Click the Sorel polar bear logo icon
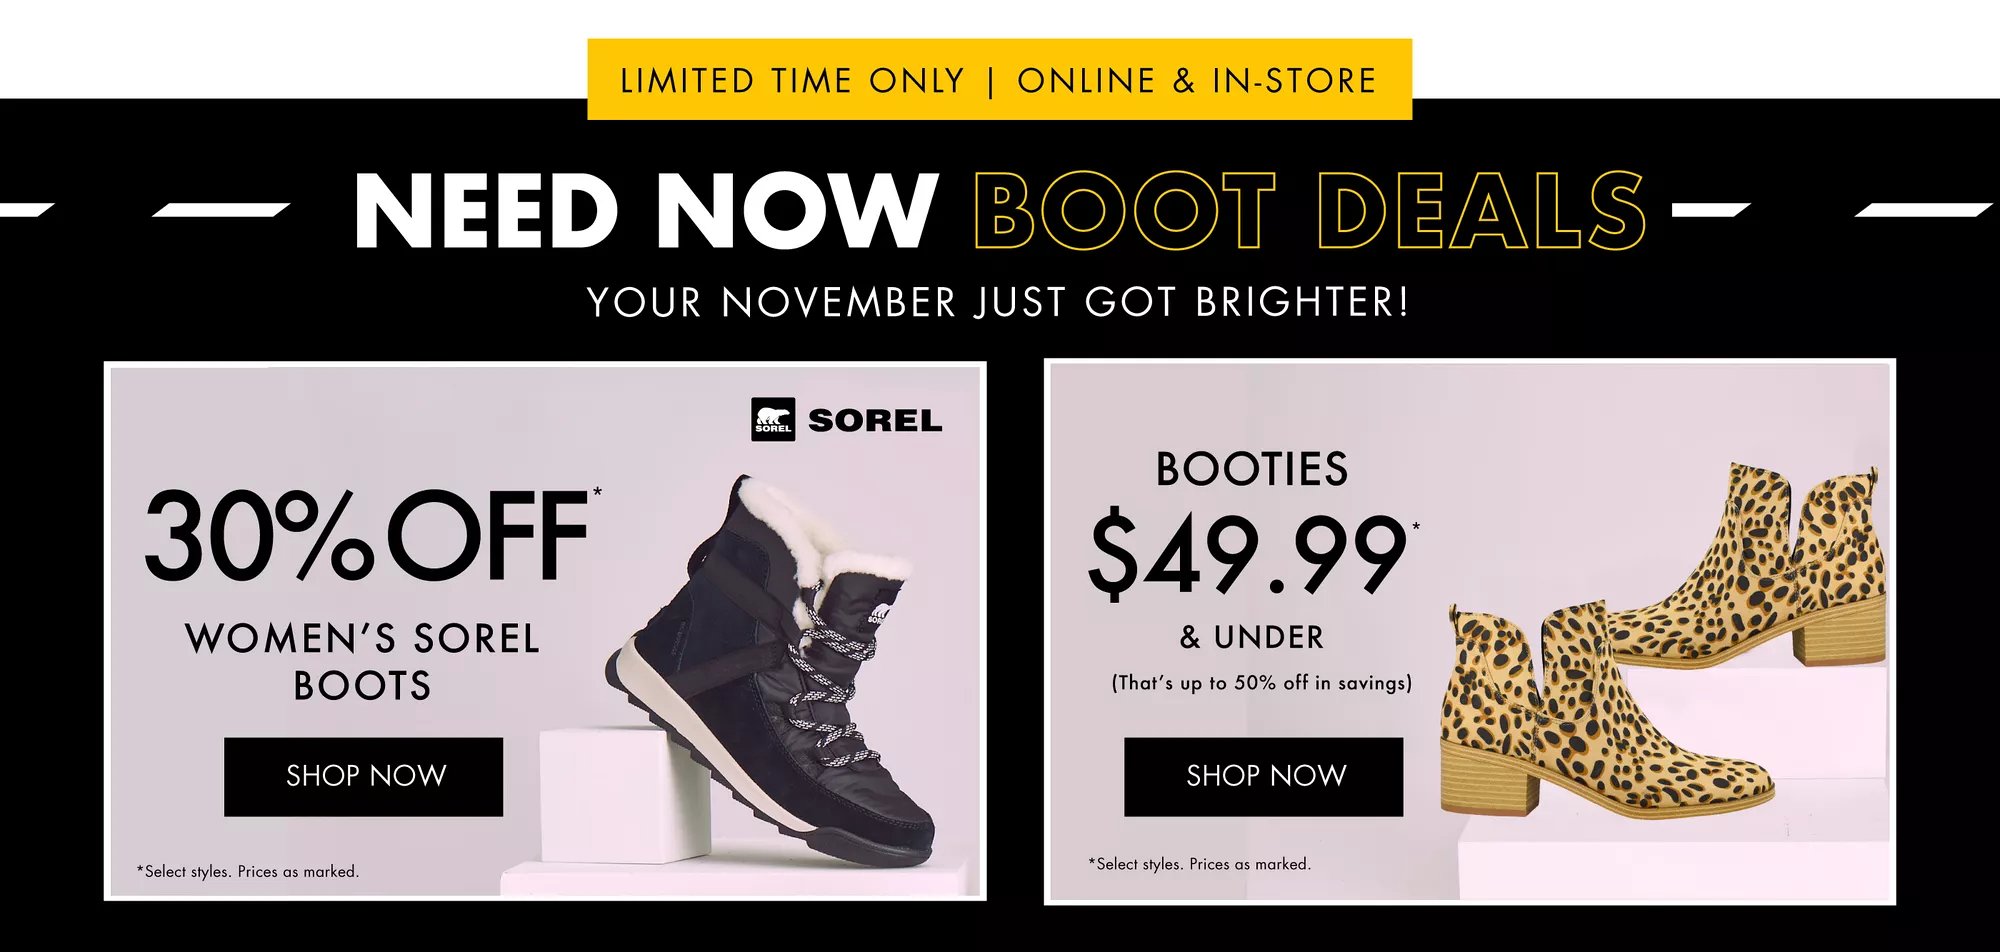2000x952 pixels. [772, 420]
